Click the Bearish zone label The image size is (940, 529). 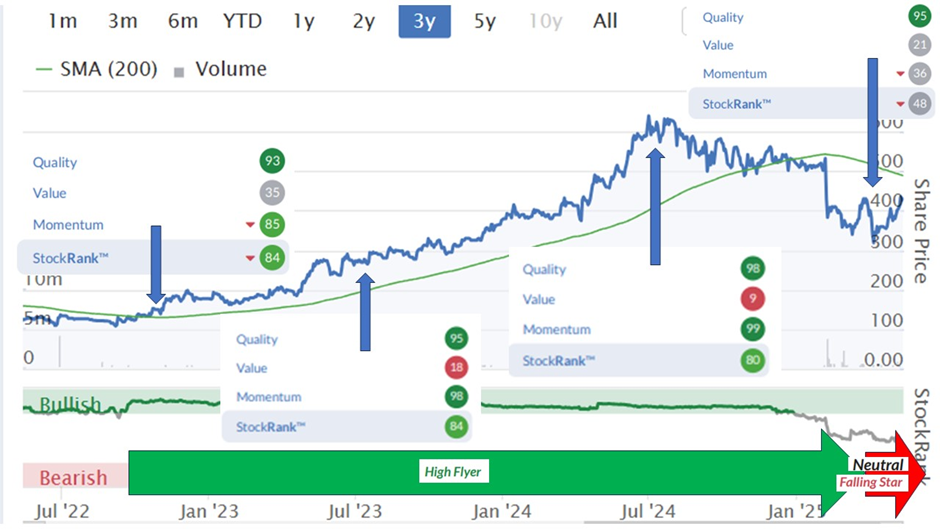73,477
